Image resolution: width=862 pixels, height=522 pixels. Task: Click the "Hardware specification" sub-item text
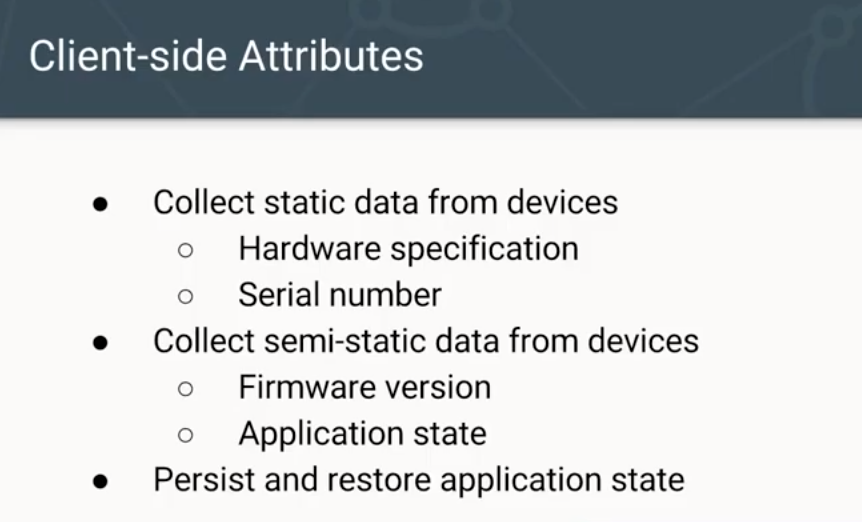408,248
